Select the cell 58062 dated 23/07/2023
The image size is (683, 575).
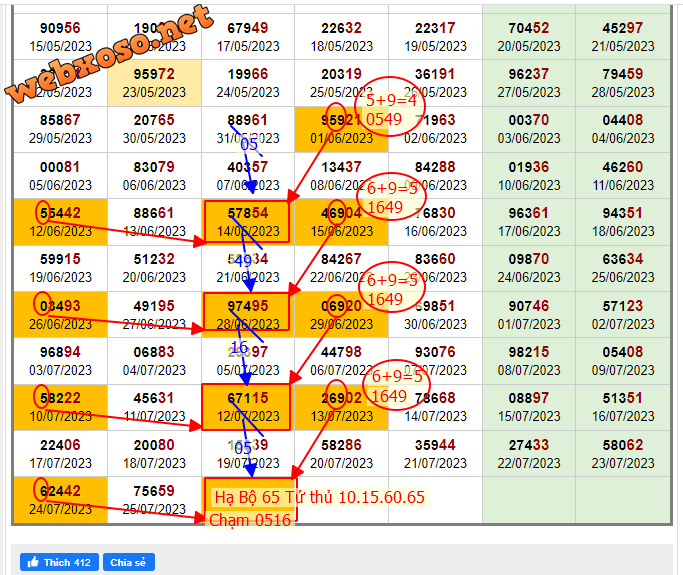623,453
